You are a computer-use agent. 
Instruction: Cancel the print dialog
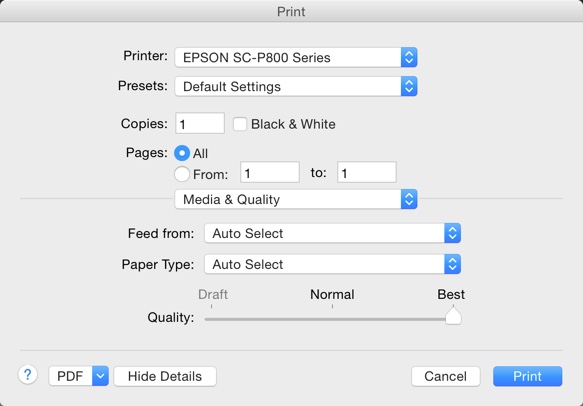tap(446, 376)
